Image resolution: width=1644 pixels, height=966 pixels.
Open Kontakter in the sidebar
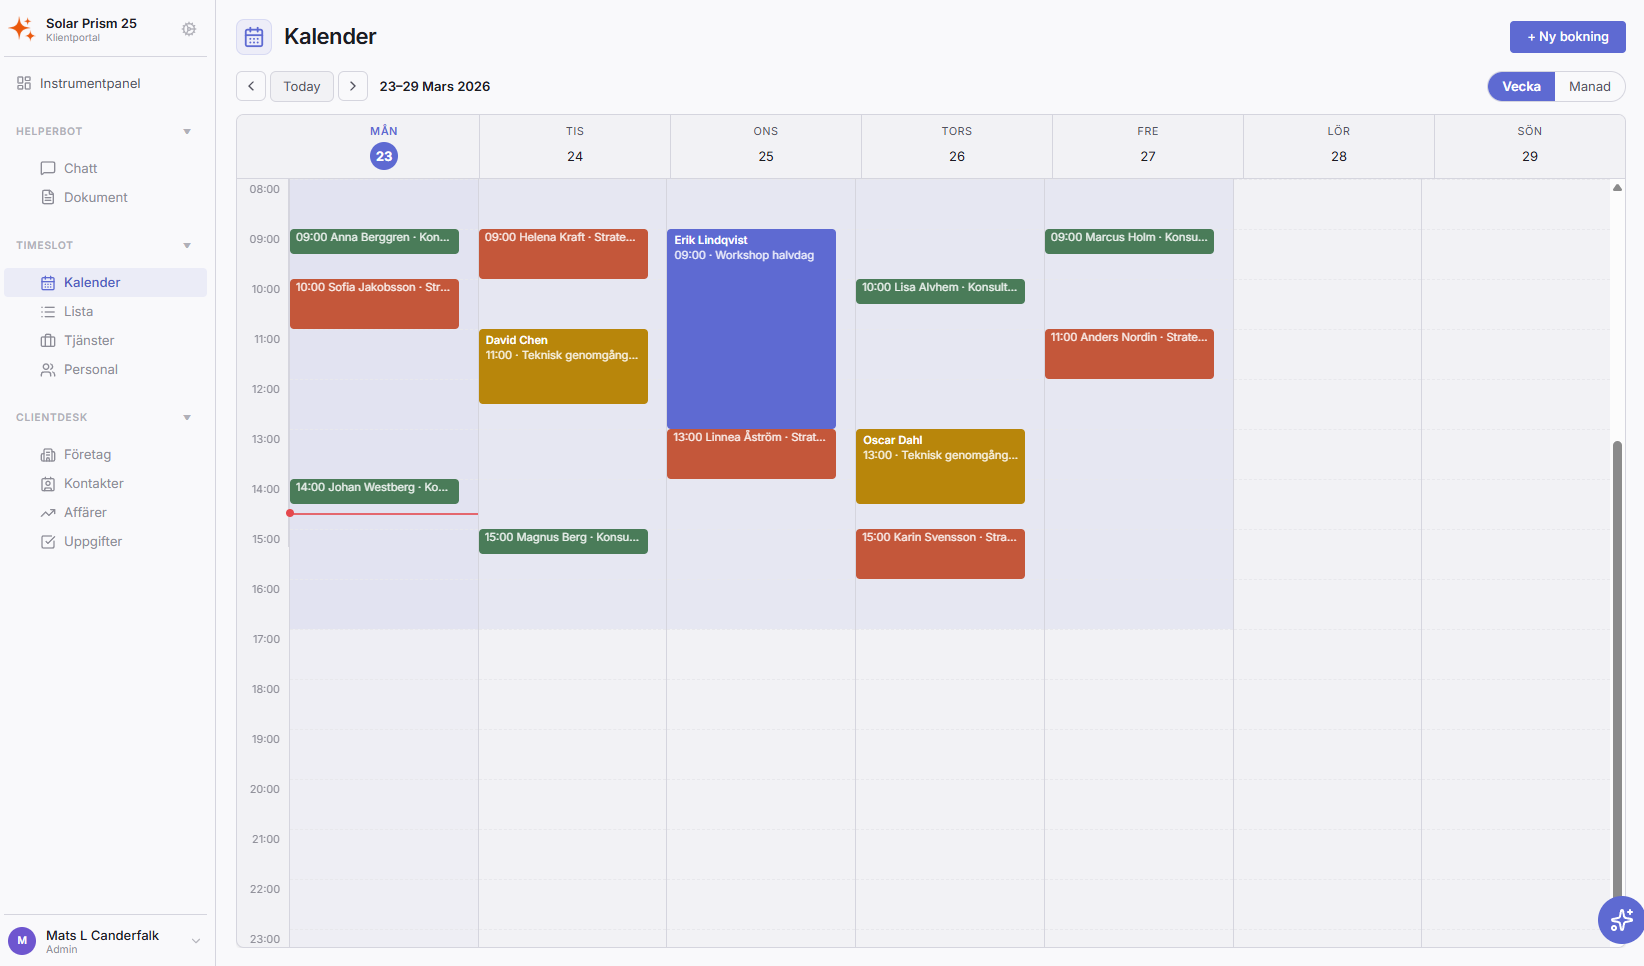click(x=93, y=484)
